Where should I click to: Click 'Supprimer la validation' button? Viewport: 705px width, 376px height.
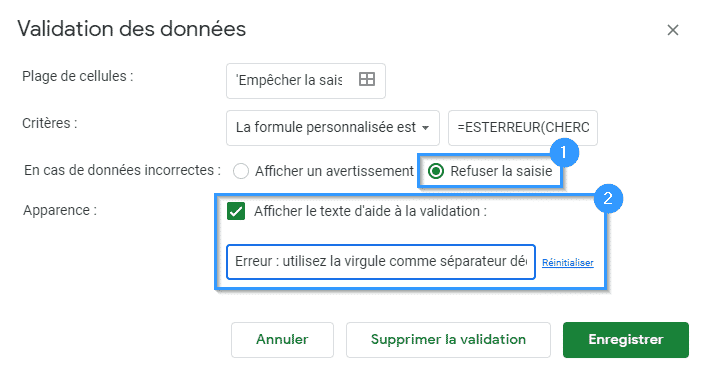point(448,340)
